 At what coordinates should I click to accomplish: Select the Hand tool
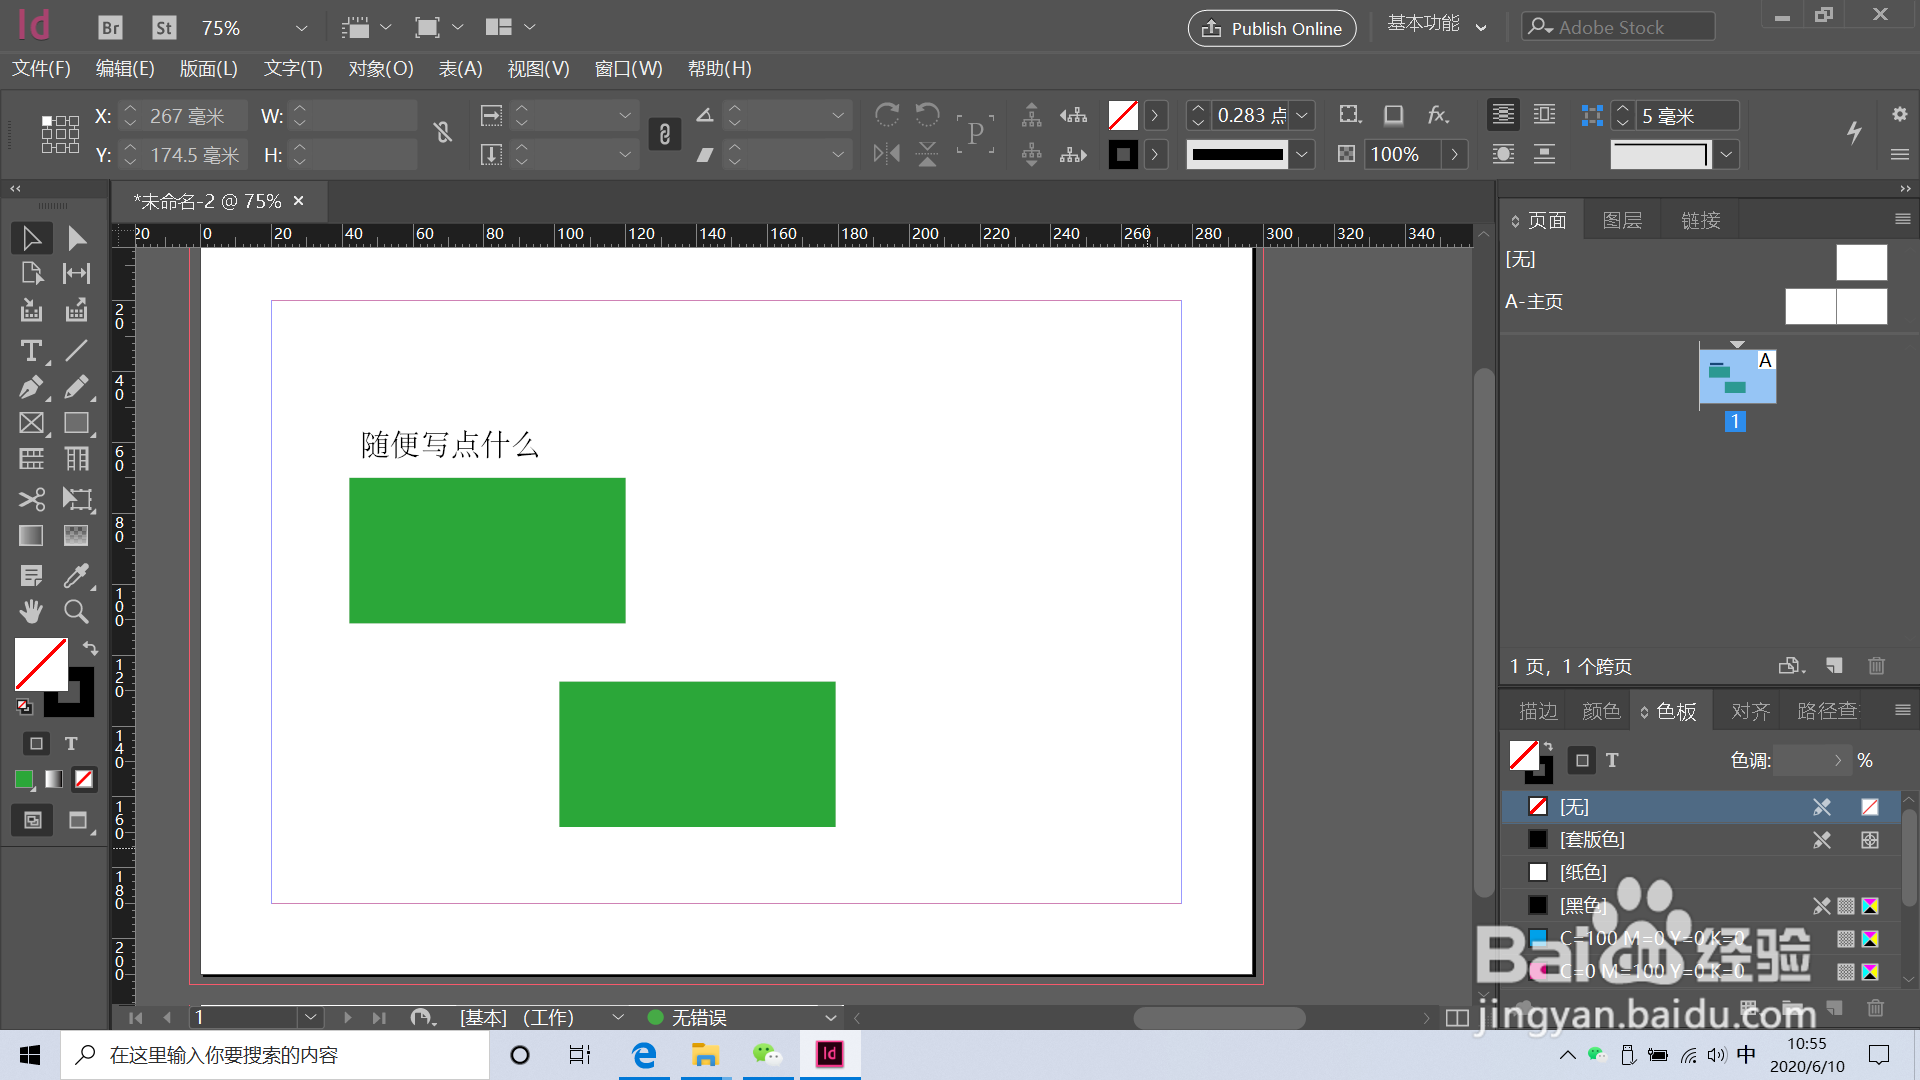[x=31, y=611]
